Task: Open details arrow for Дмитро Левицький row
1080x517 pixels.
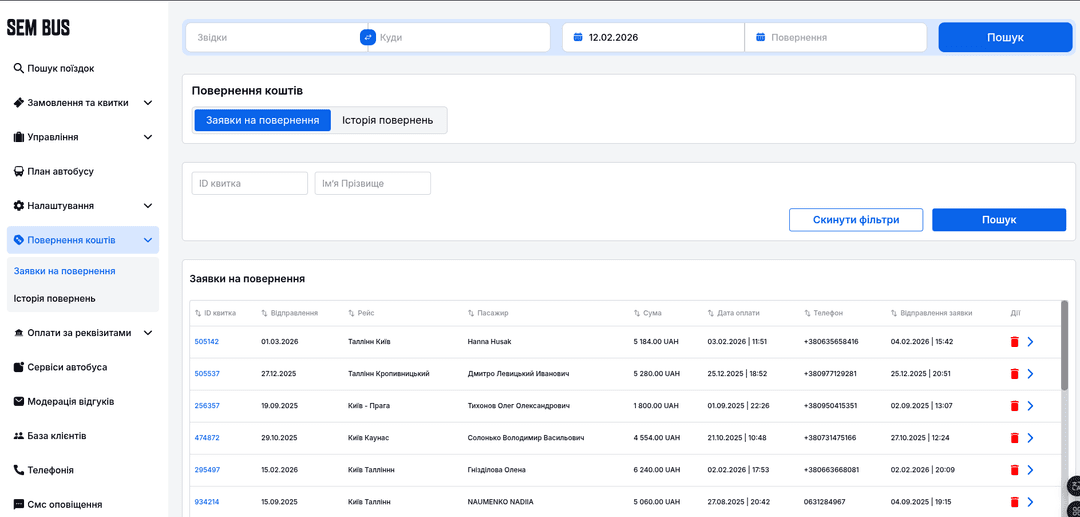Action: [1030, 374]
